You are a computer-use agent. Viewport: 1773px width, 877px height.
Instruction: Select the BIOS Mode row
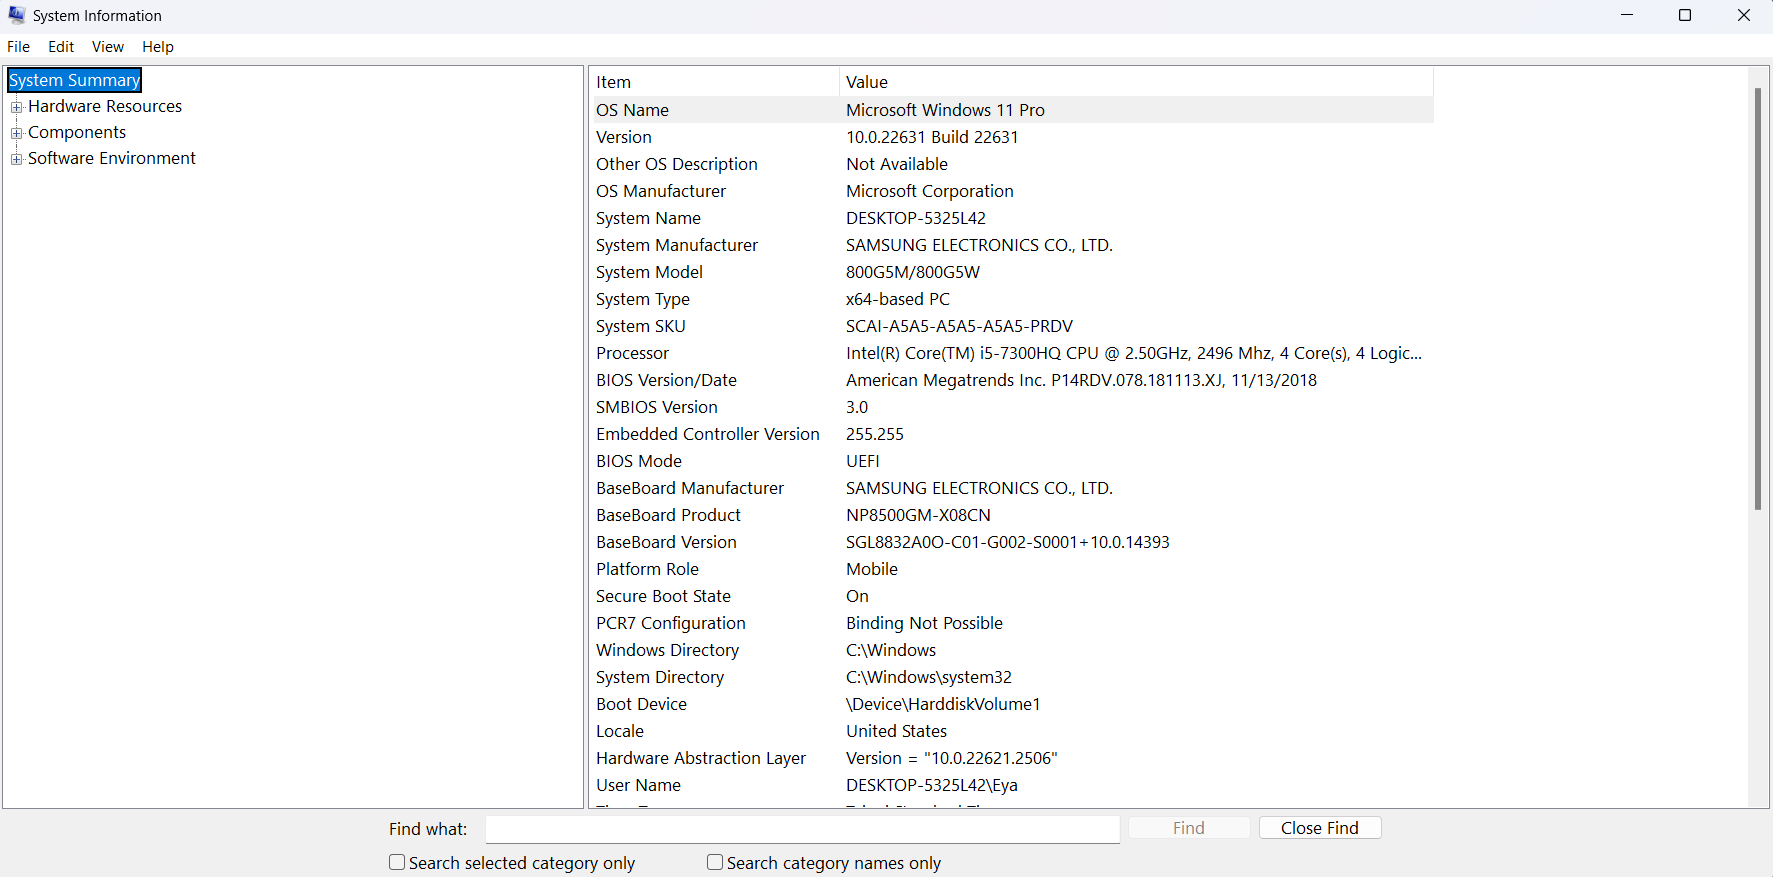(x=1011, y=461)
